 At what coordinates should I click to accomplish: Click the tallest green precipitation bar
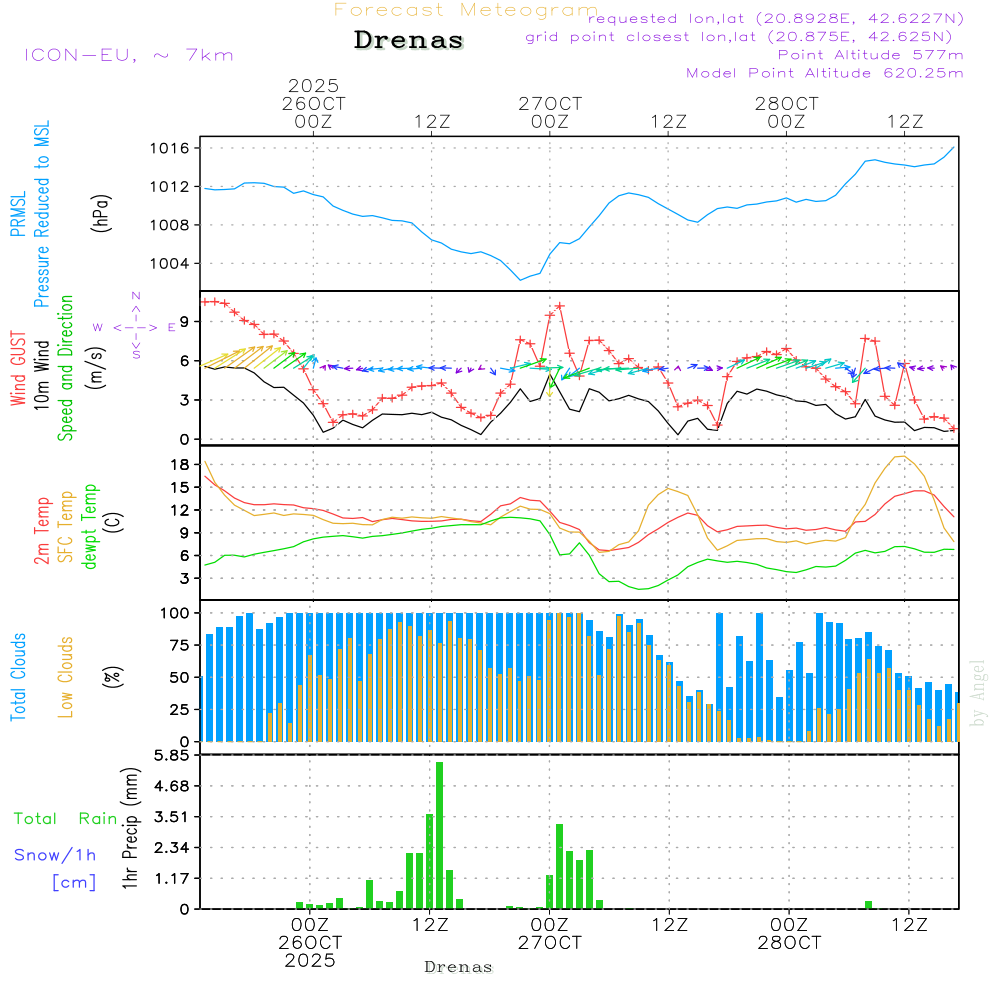coord(439,835)
